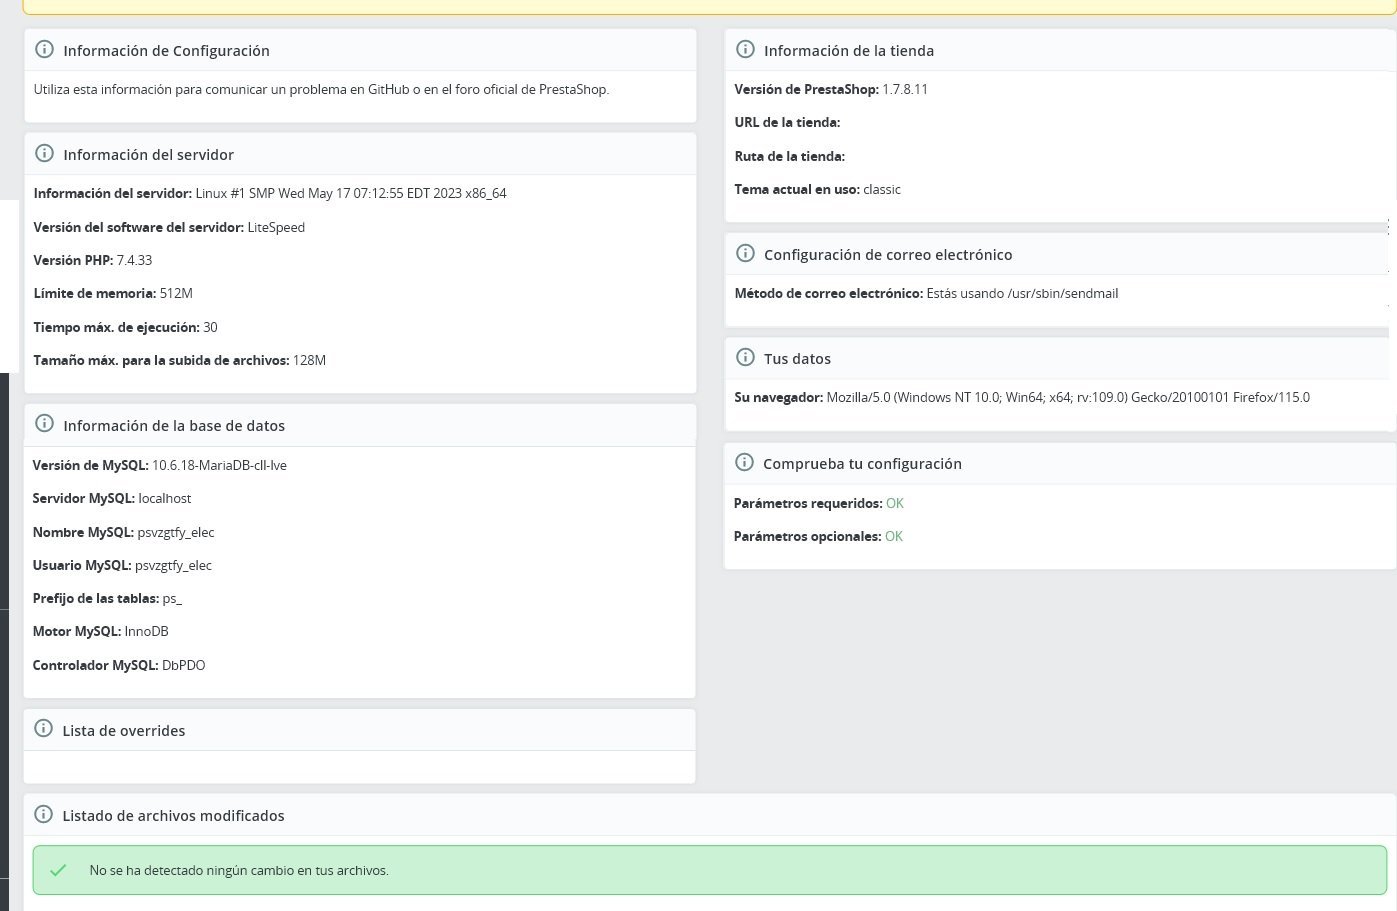Click the theme name classic
Image resolution: width=1397 pixels, height=911 pixels.
[x=882, y=189]
